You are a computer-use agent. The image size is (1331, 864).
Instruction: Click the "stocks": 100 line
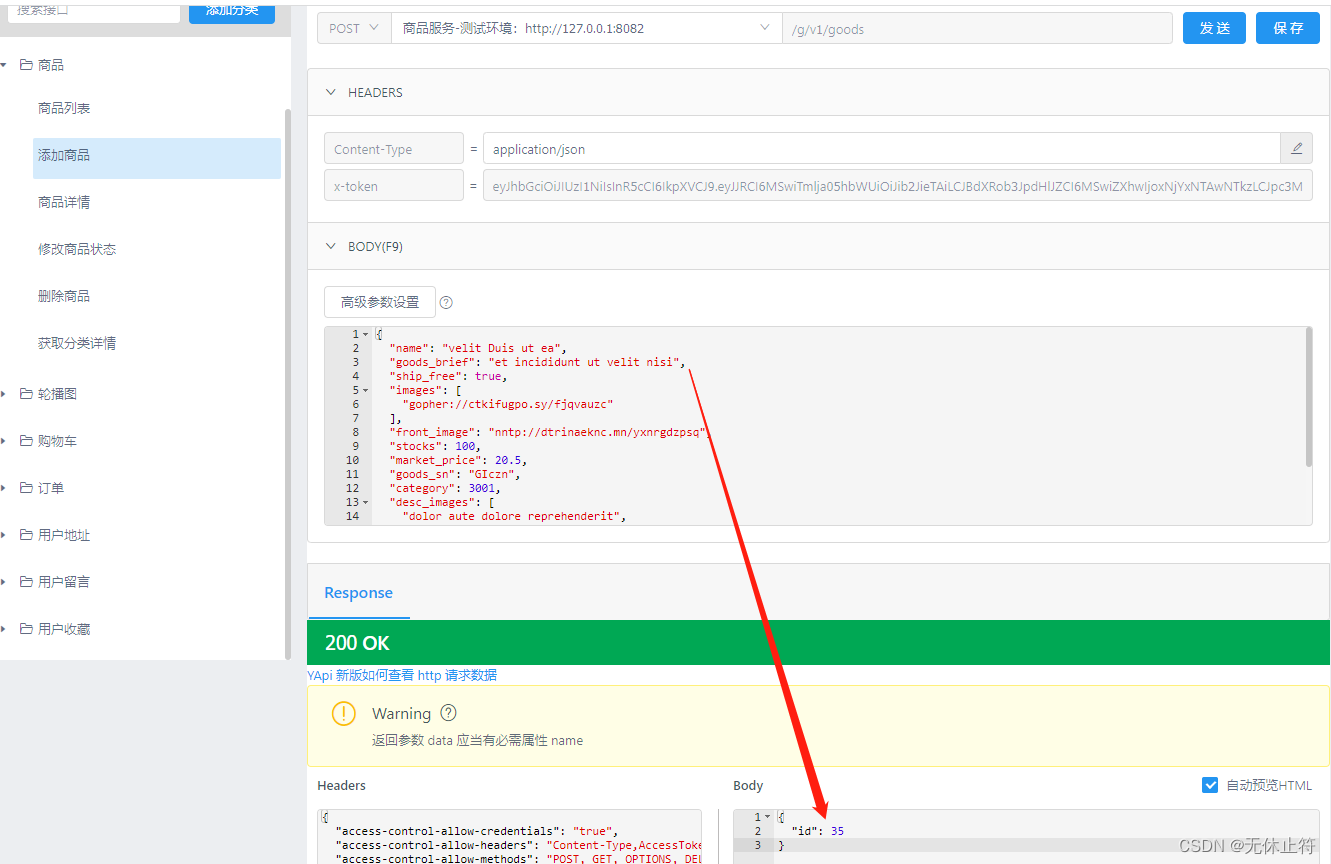click(435, 446)
